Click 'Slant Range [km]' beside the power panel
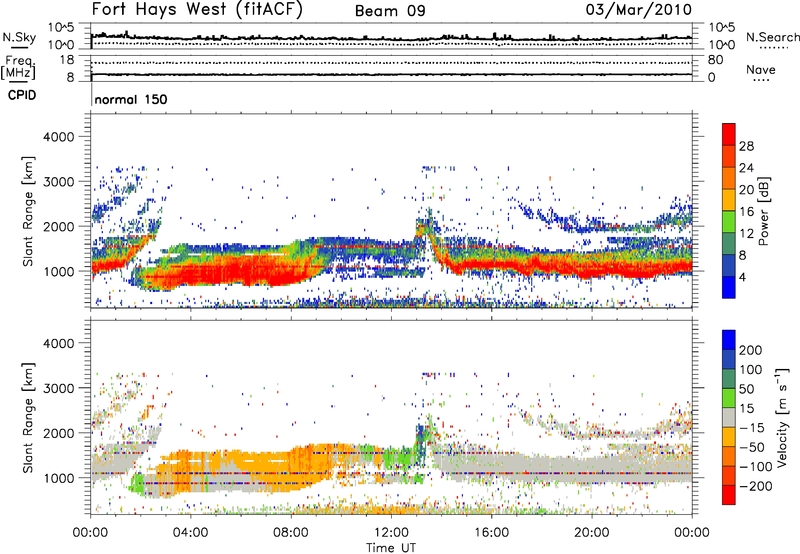800x554 pixels. tap(28, 211)
